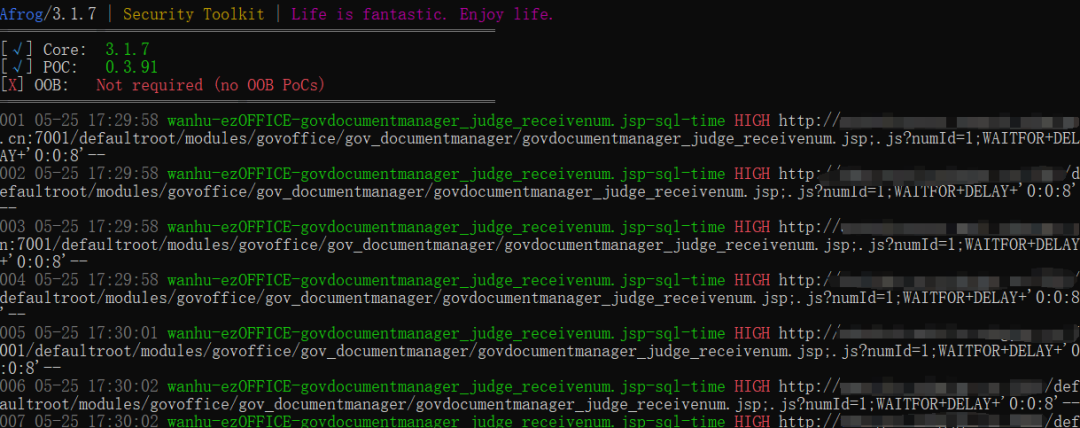
Task: Select the Core version value 3.1.7
Action: click(x=127, y=50)
